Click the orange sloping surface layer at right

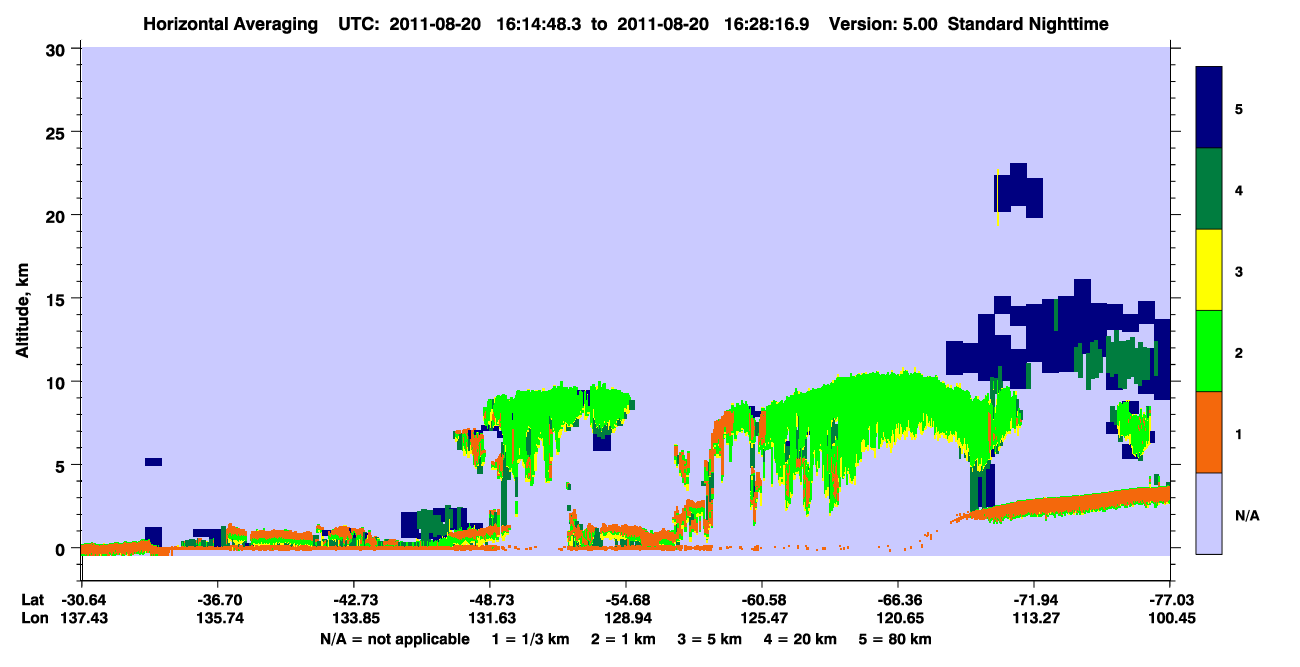[x=1070, y=503]
